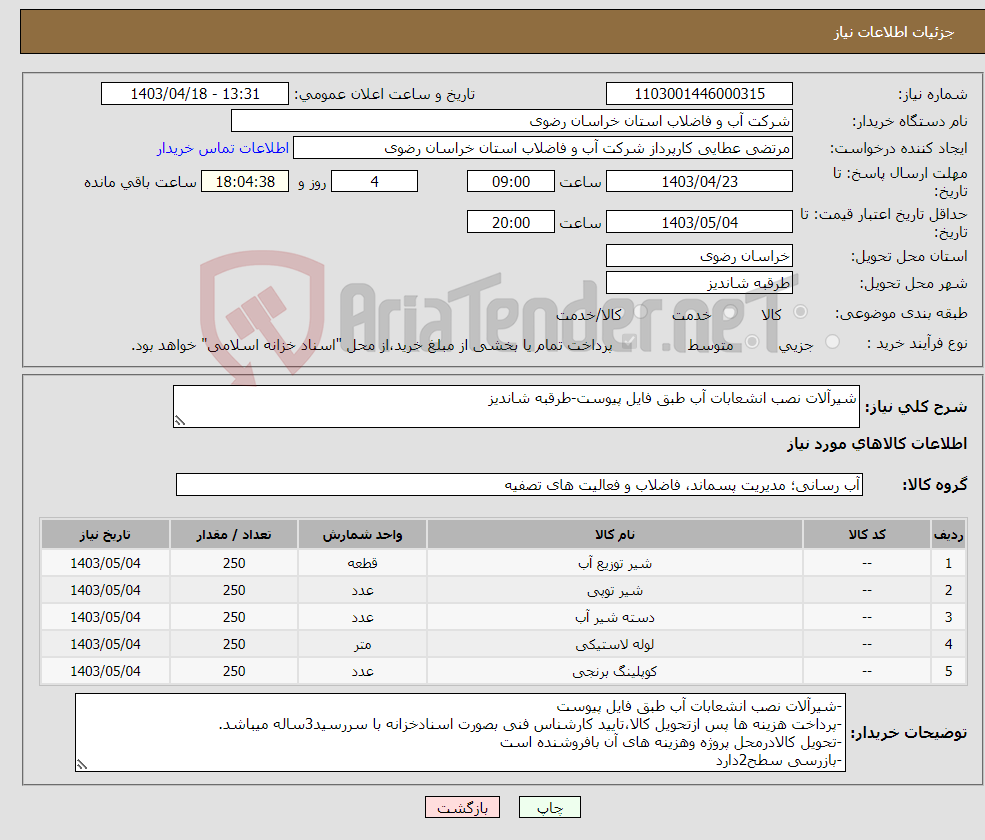Click the delivery province field خراسان رضوی
This screenshot has width=985, height=840.
(x=699, y=256)
